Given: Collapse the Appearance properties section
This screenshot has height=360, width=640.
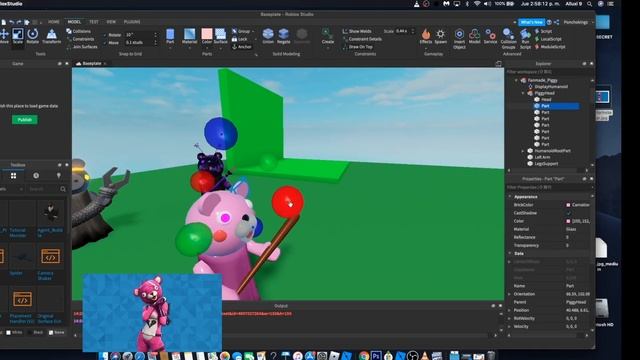Looking at the screenshot, I should [x=510, y=197].
